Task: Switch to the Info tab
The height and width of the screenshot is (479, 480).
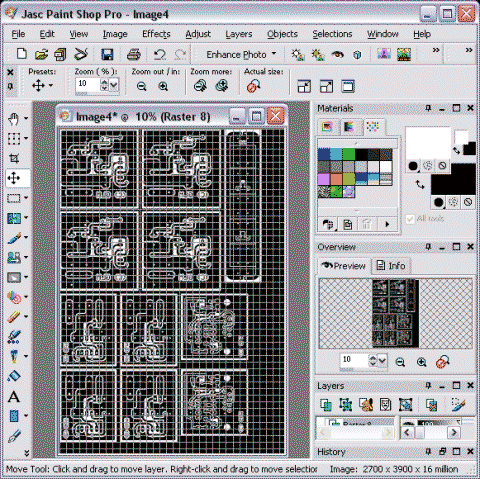Action: point(391,266)
